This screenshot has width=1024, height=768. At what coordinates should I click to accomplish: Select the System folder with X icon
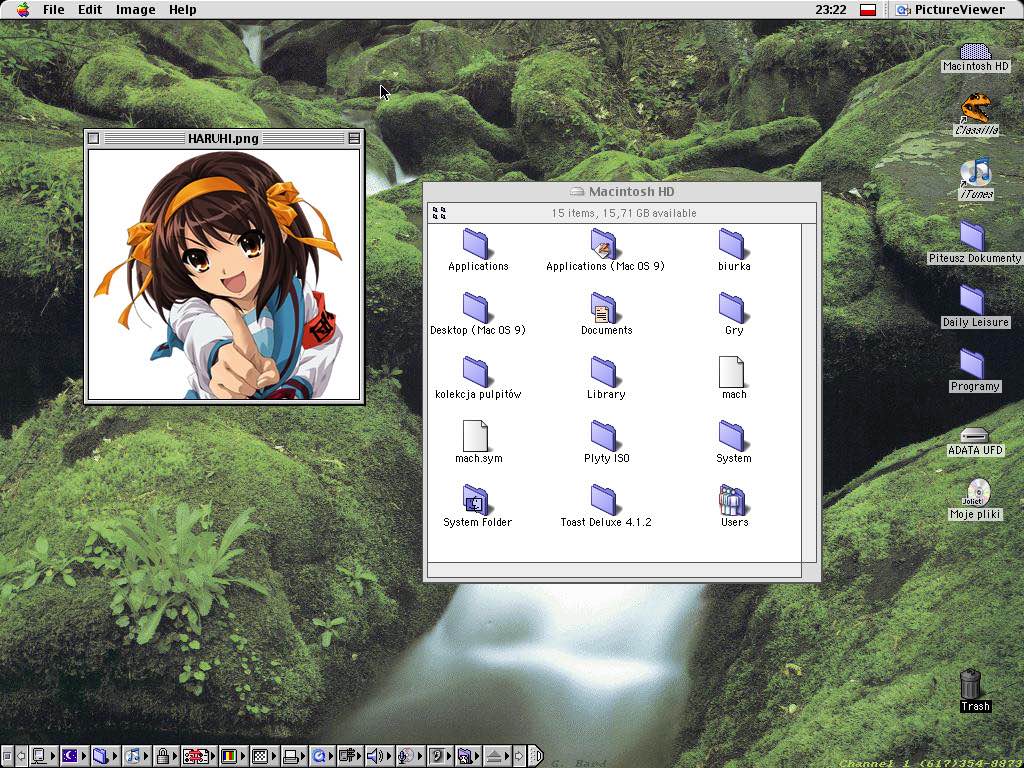tap(733, 441)
